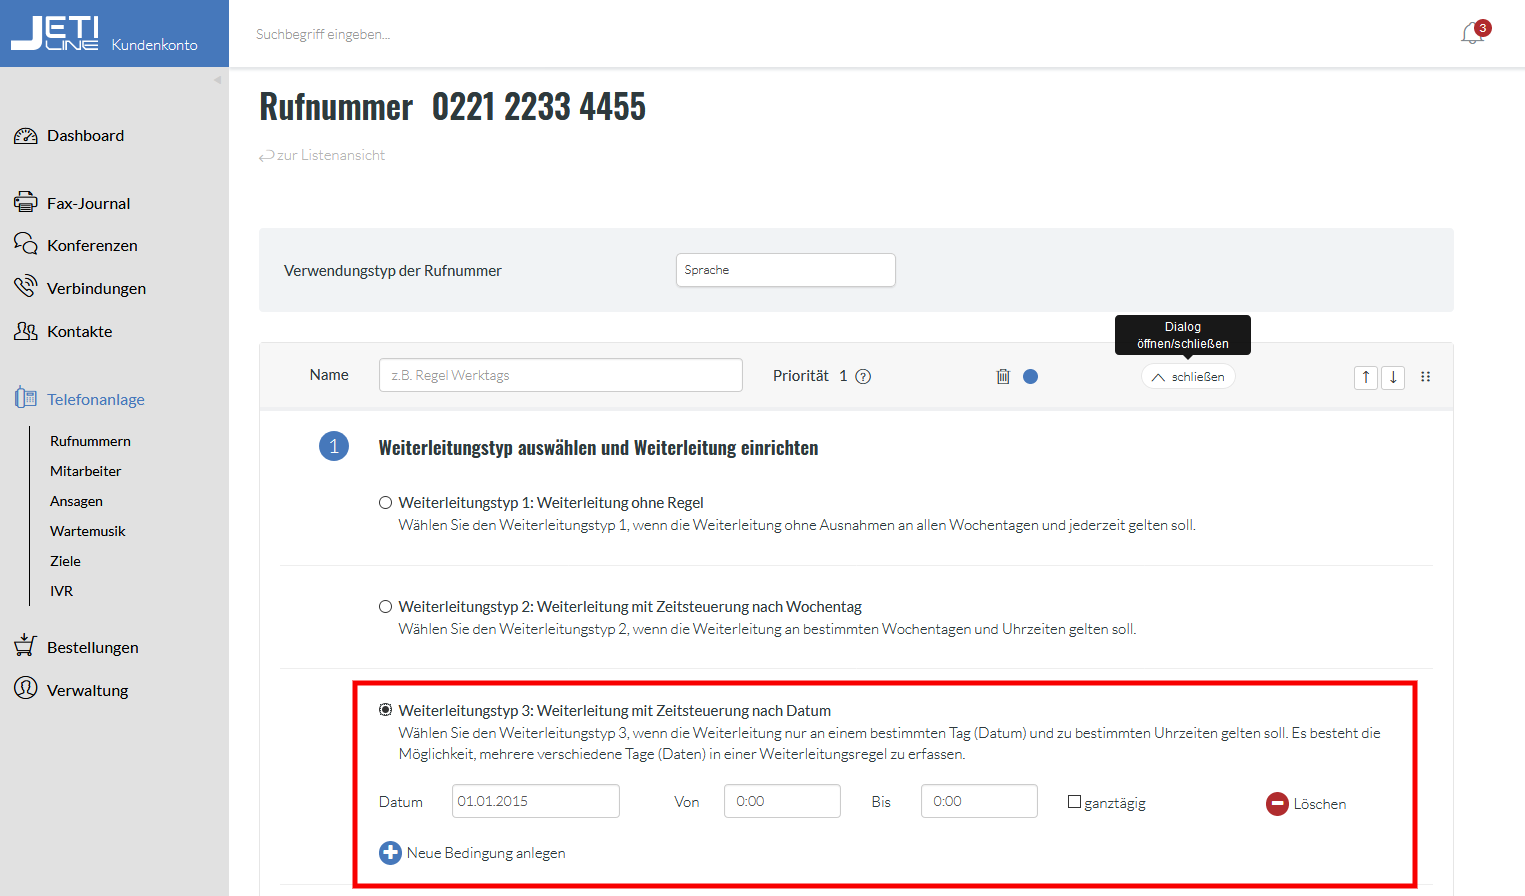The image size is (1525, 896).
Task: Enable the ganztägig checkbox
Action: tap(1074, 802)
